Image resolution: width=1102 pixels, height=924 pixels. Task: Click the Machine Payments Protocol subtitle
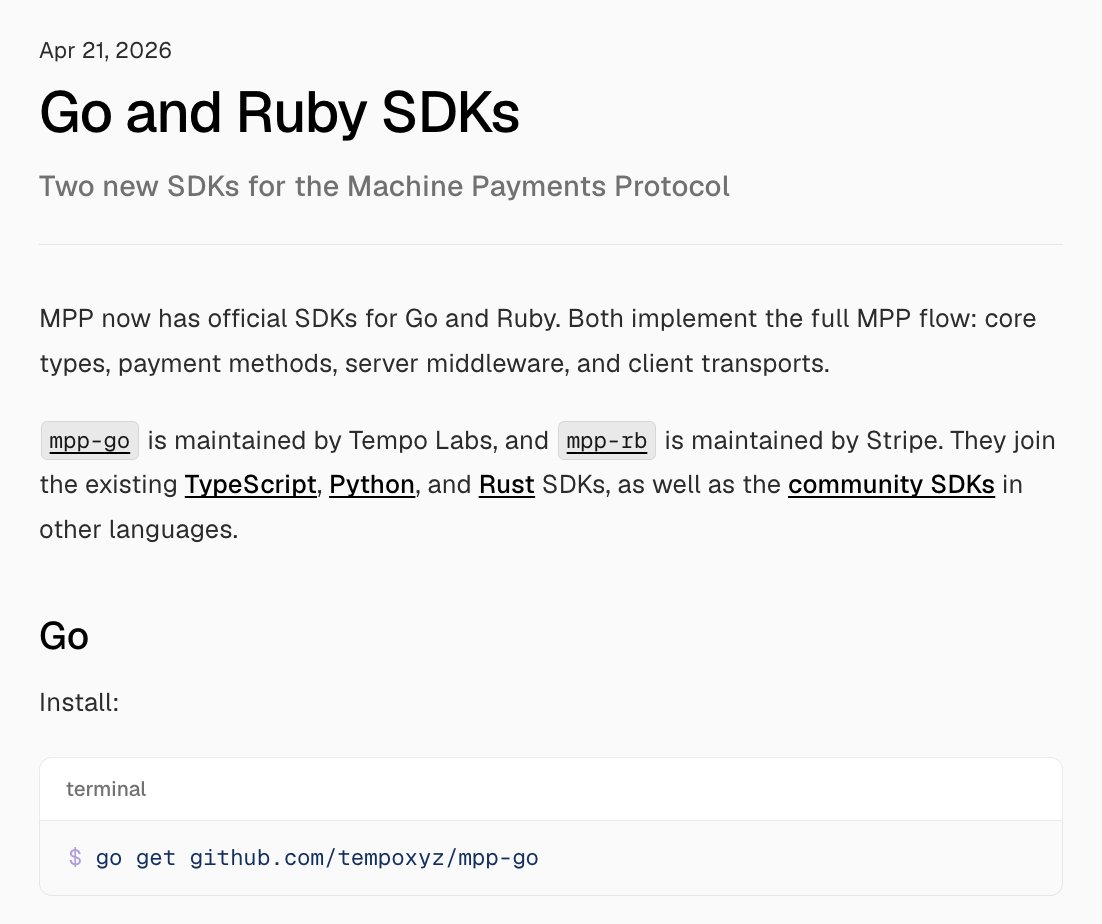[x=384, y=186]
